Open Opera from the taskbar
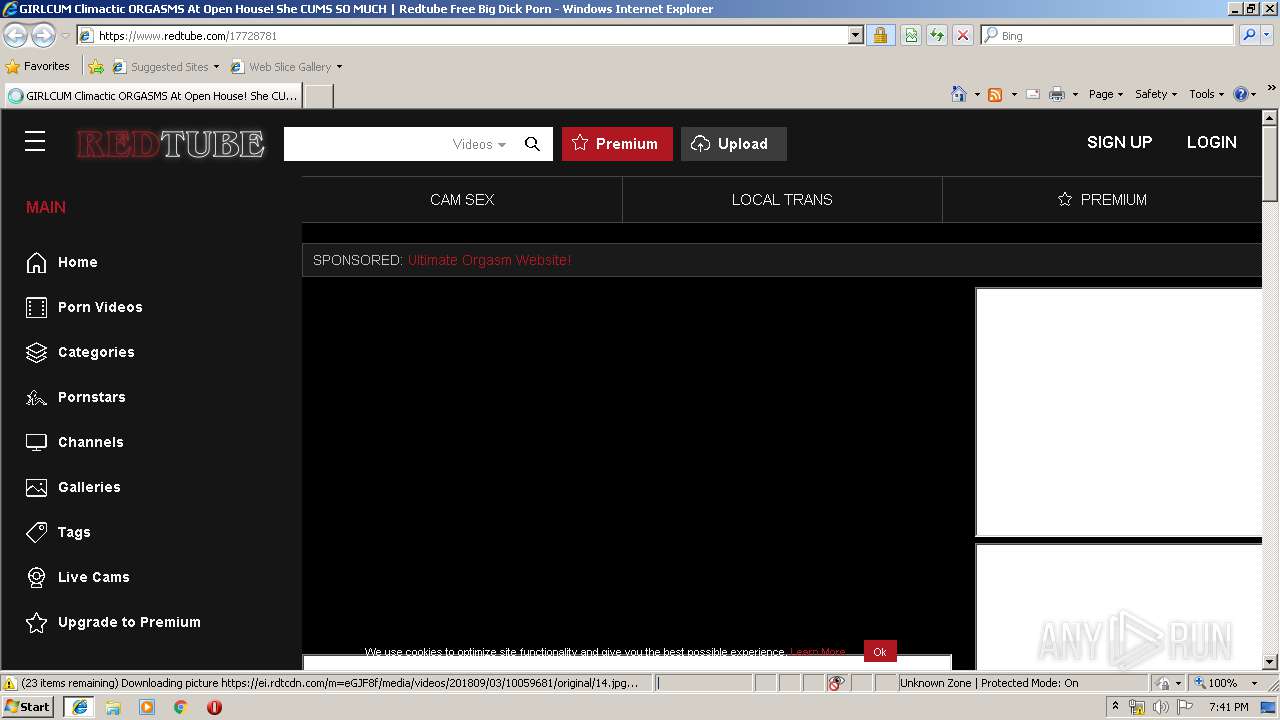The width and height of the screenshot is (1280, 720). [214, 707]
